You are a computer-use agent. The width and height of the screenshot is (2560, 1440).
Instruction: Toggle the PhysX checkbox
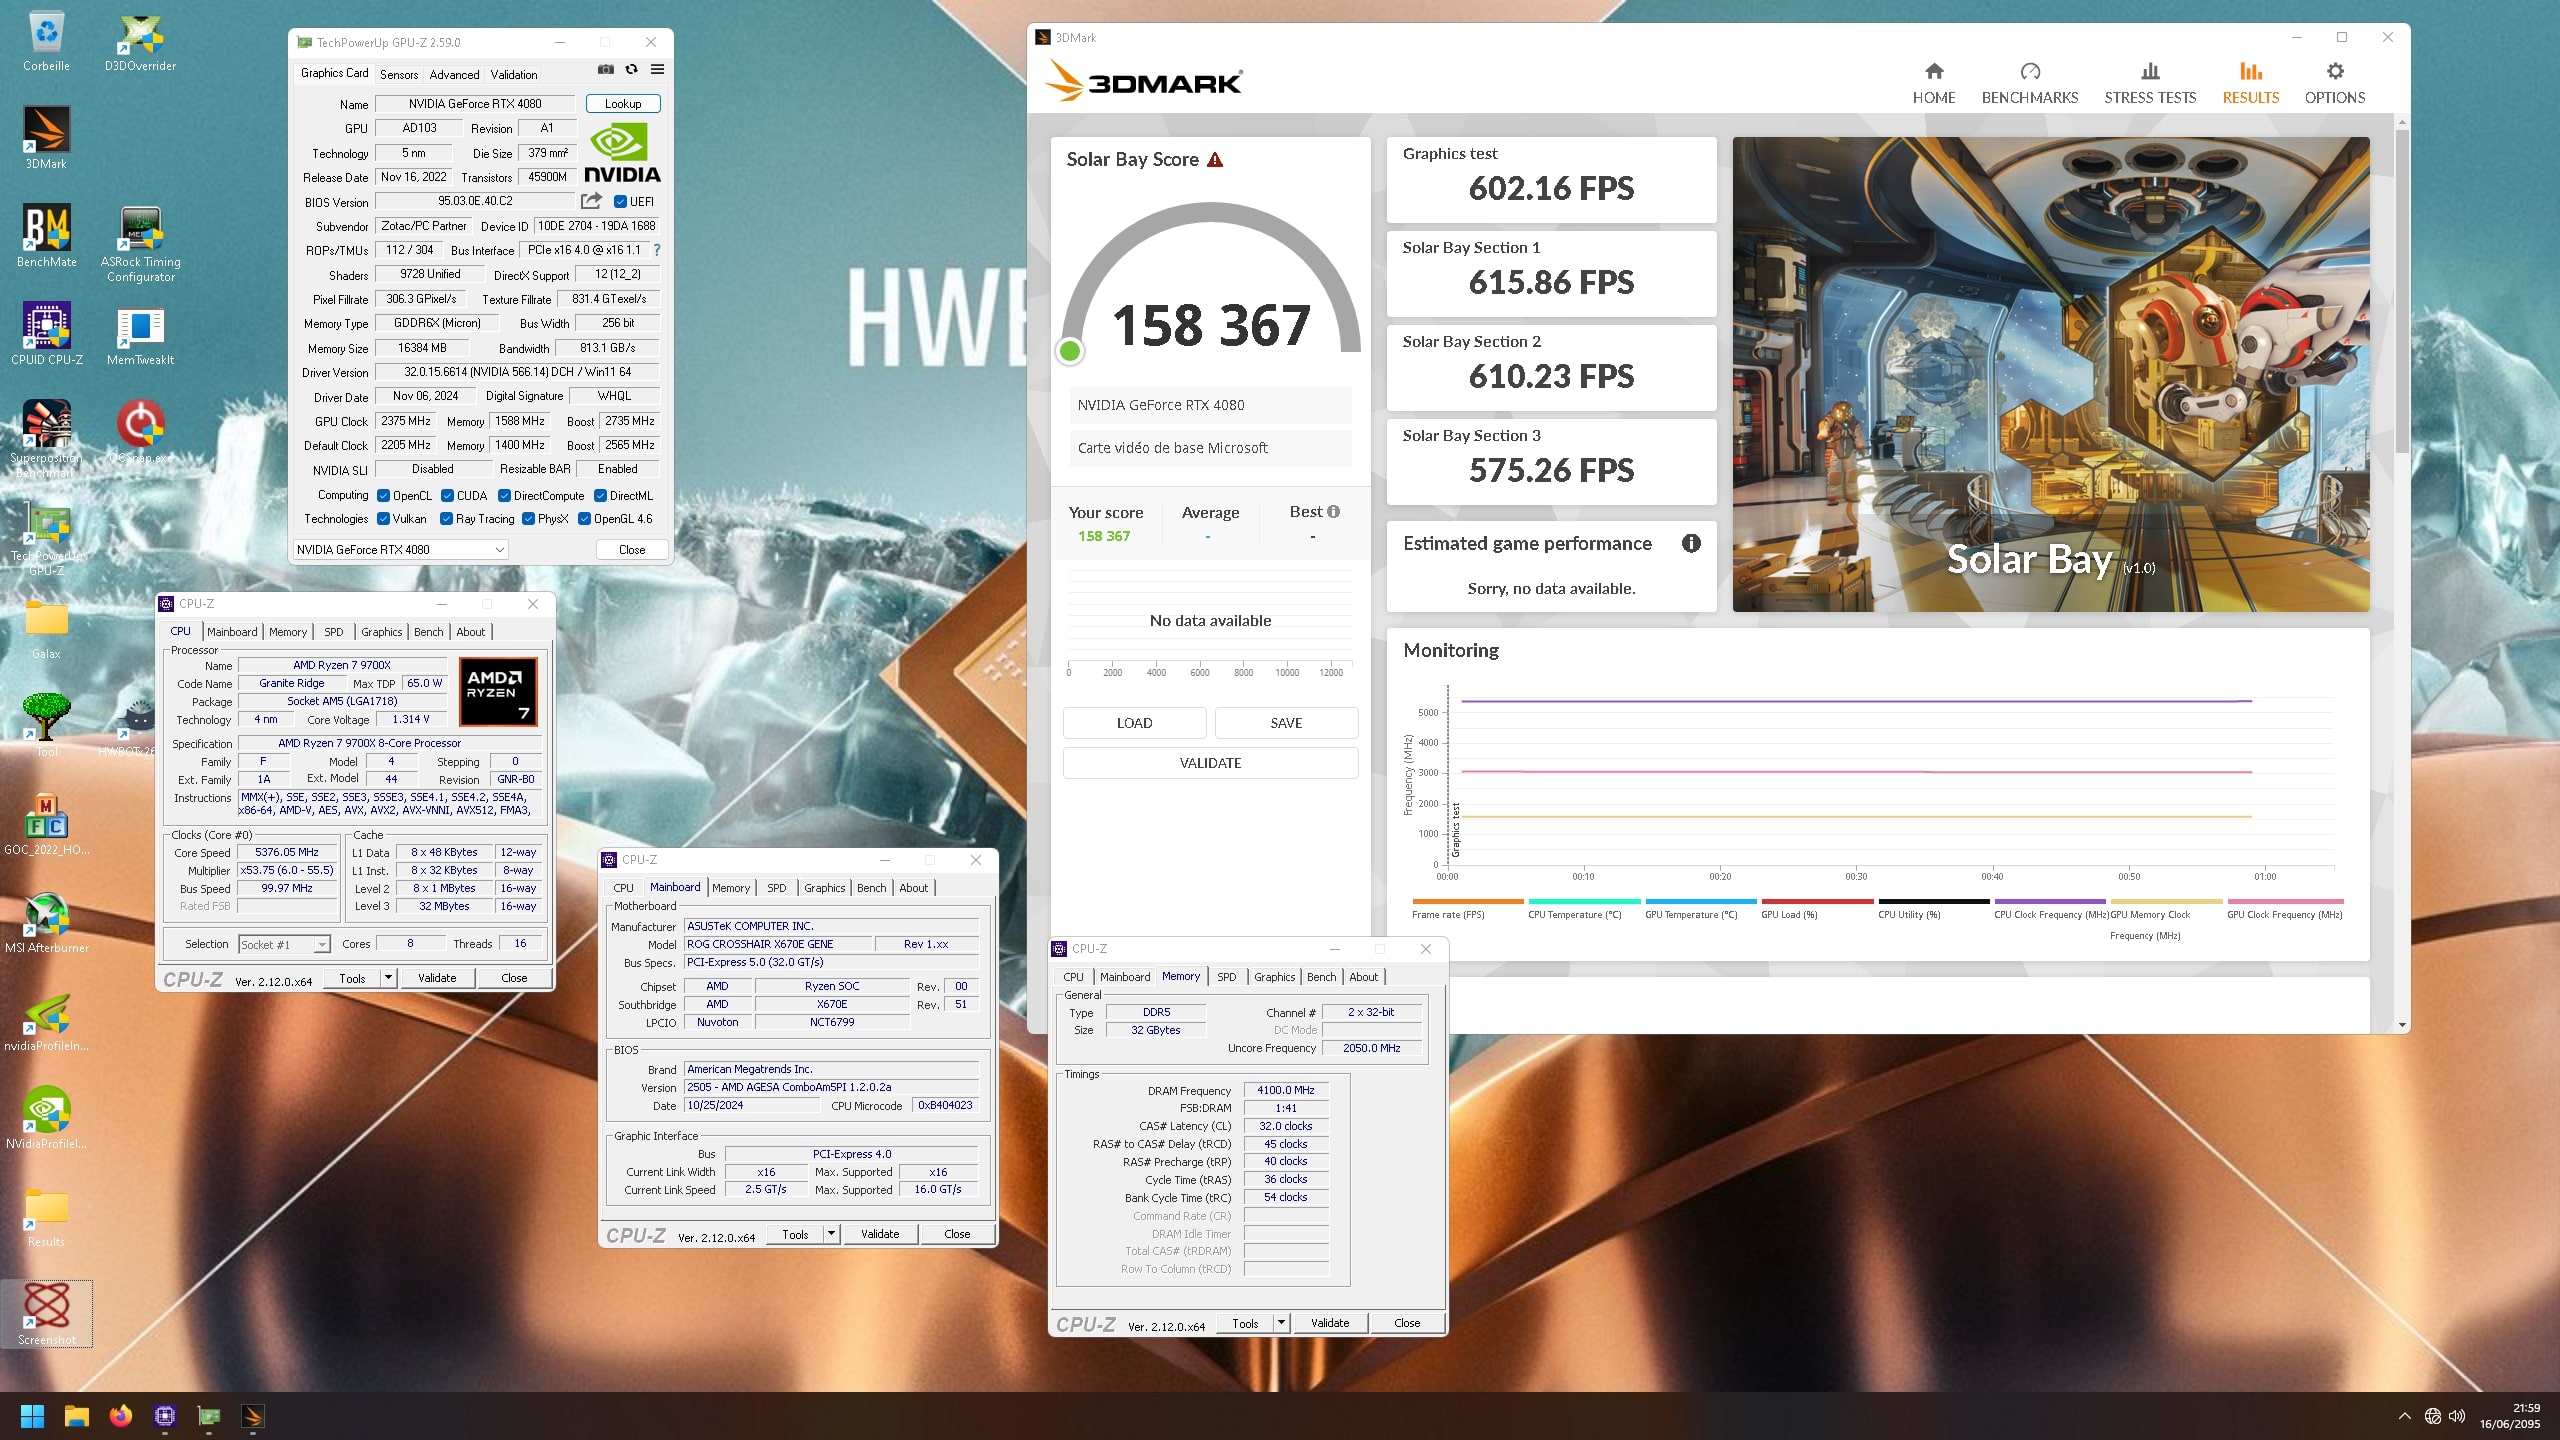(529, 518)
